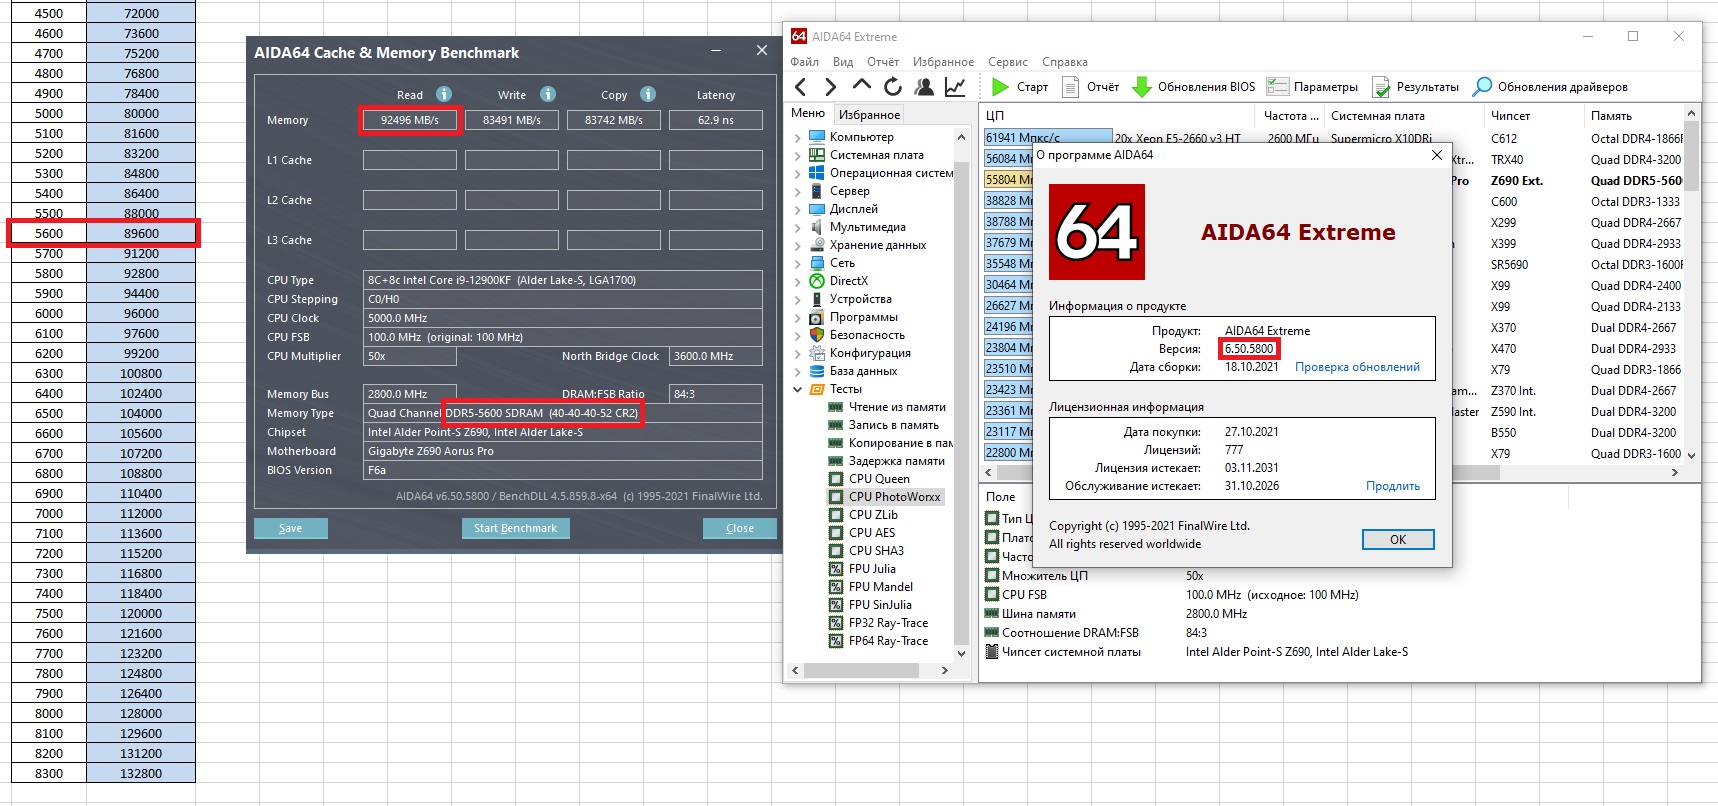This screenshot has width=1718, height=806.
Task: Open the Сервис menu
Action: 1008,62
